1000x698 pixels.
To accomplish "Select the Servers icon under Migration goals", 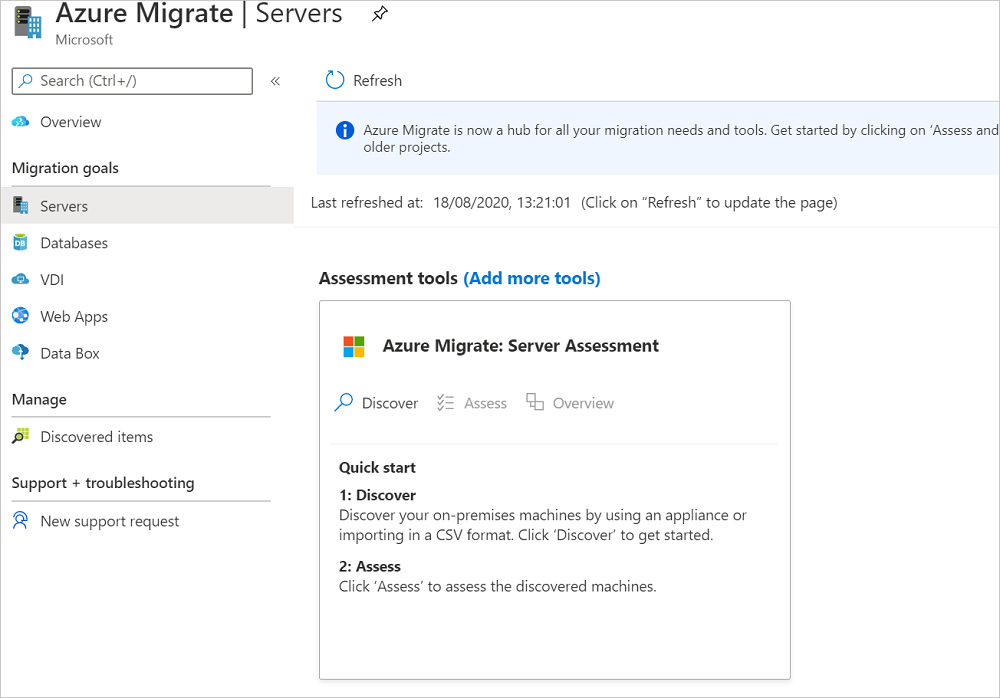I will click(x=21, y=206).
